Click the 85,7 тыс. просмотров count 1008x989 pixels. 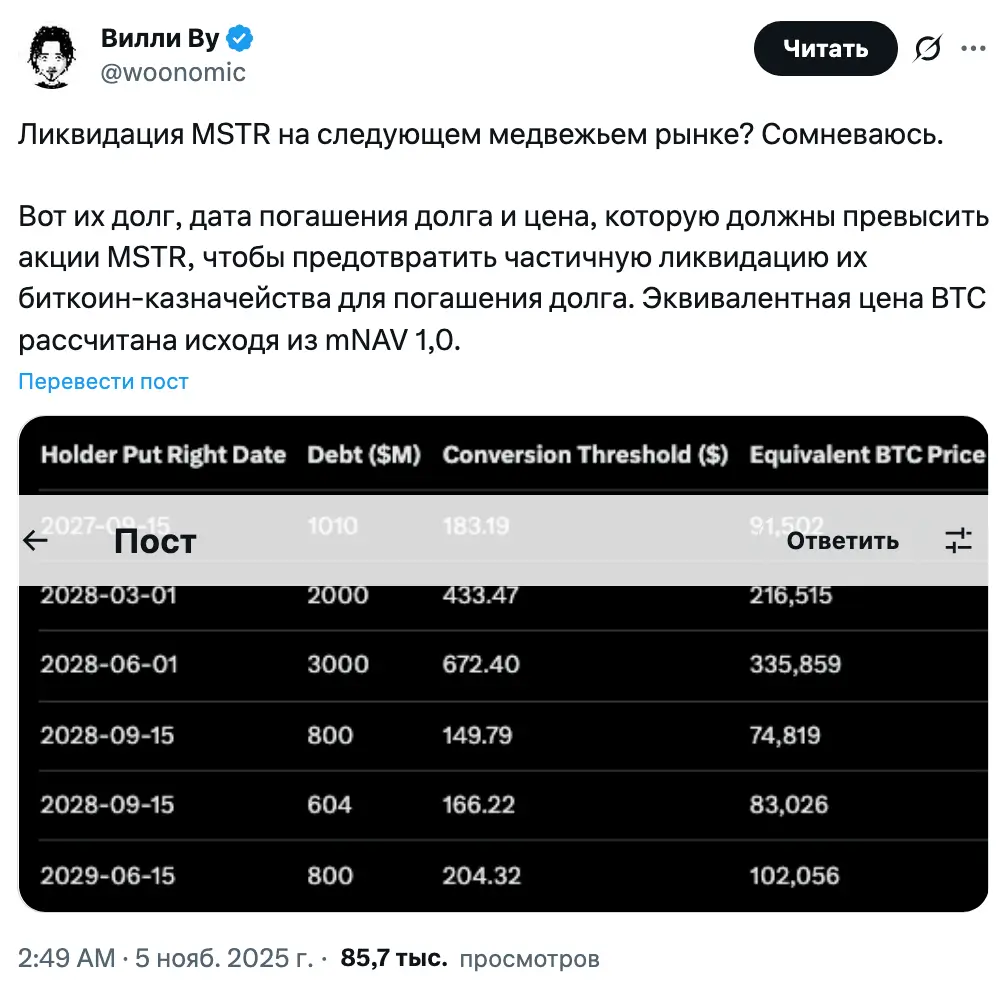pyautogui.click(x=470, y=958)
